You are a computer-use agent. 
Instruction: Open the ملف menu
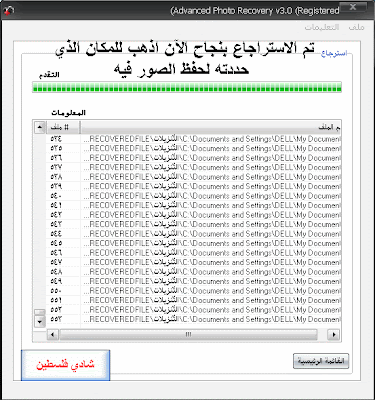[356, 27]
